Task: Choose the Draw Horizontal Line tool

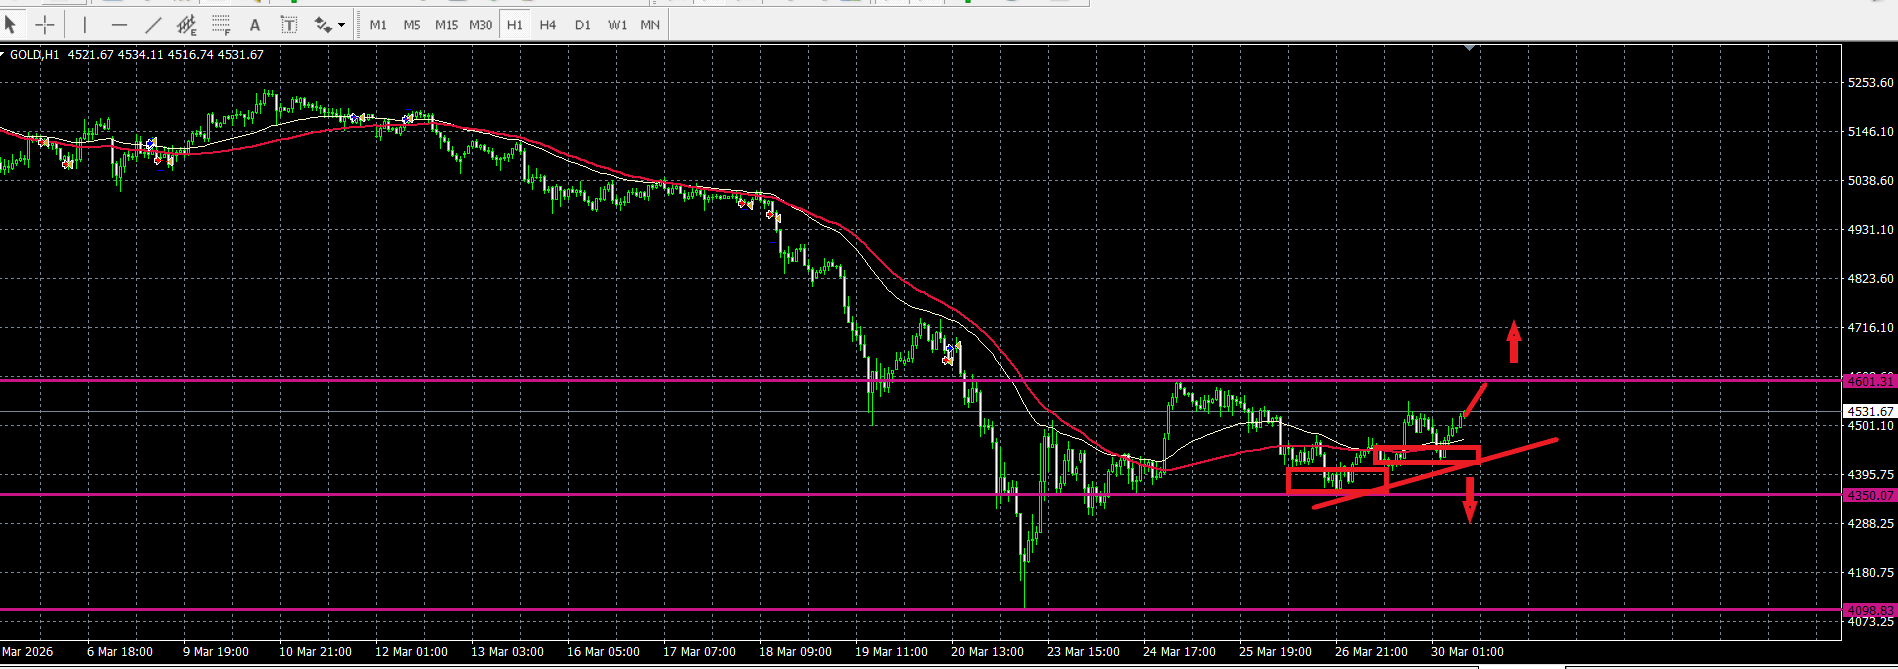Action: 119,25
